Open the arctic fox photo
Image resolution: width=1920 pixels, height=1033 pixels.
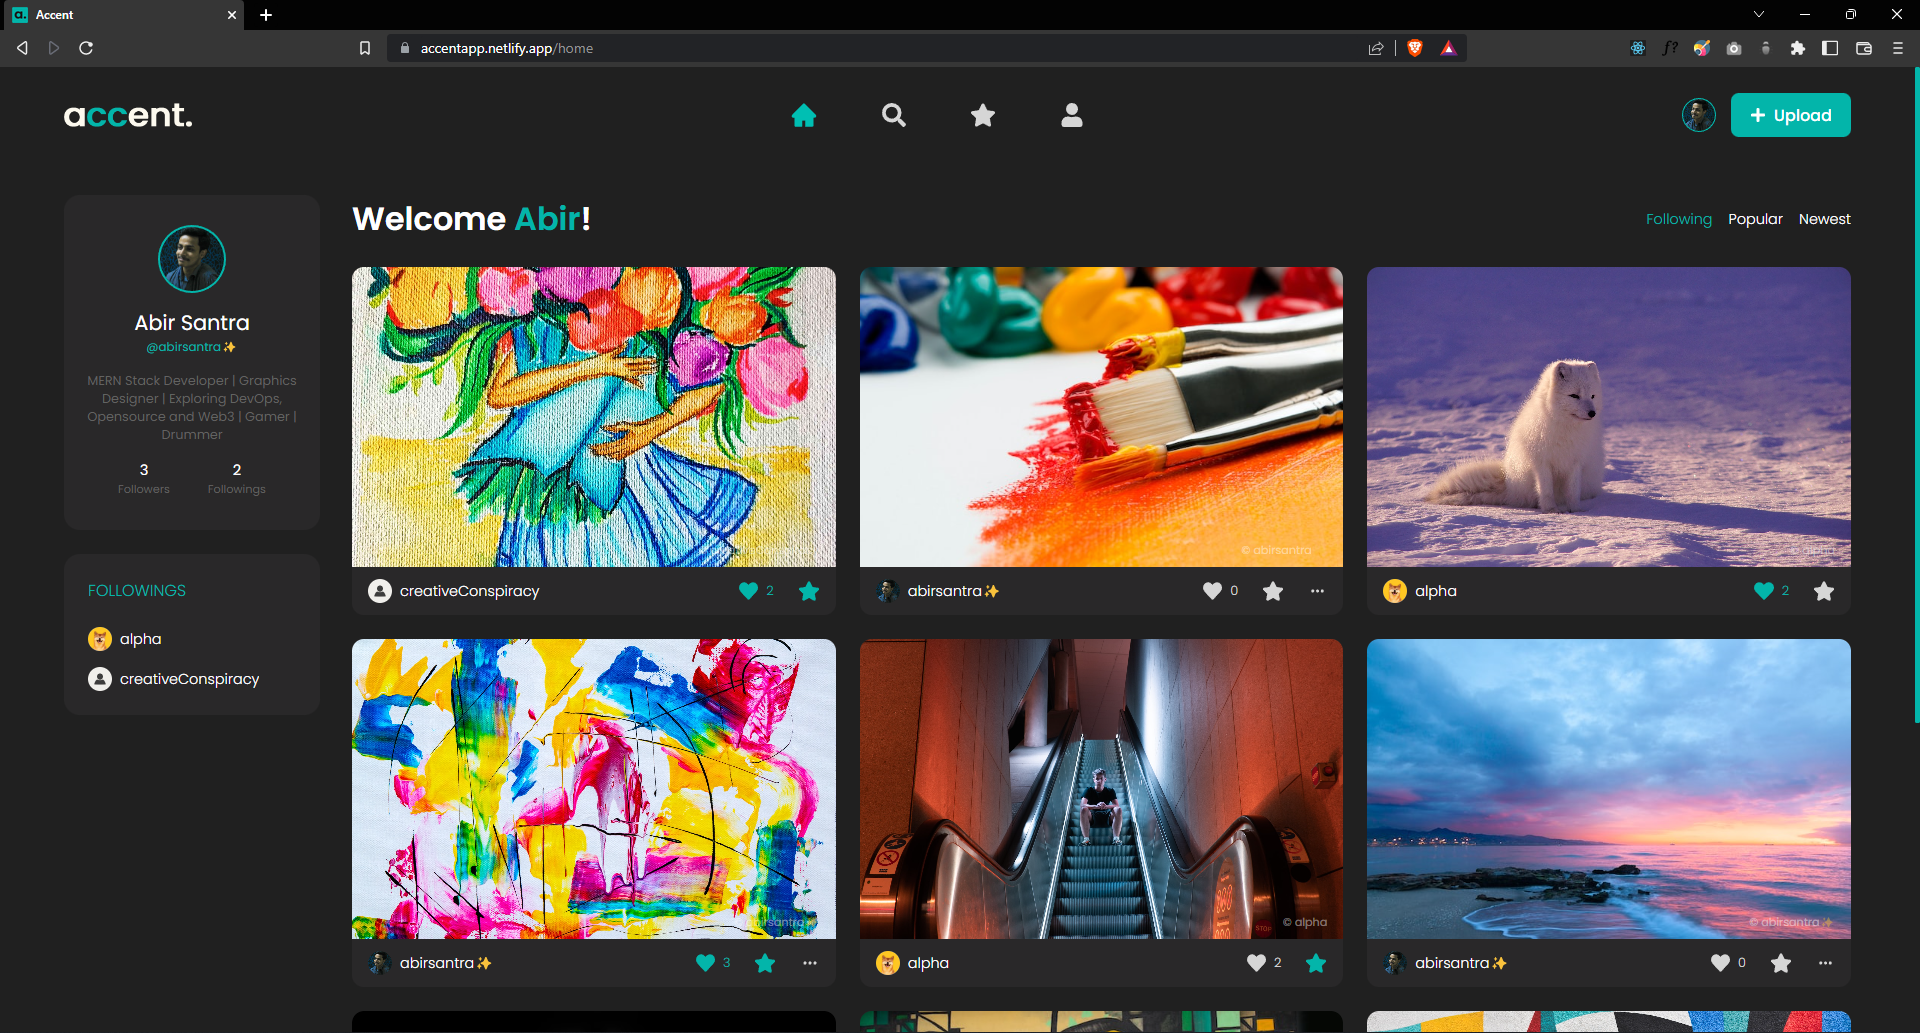[1609, 417]
